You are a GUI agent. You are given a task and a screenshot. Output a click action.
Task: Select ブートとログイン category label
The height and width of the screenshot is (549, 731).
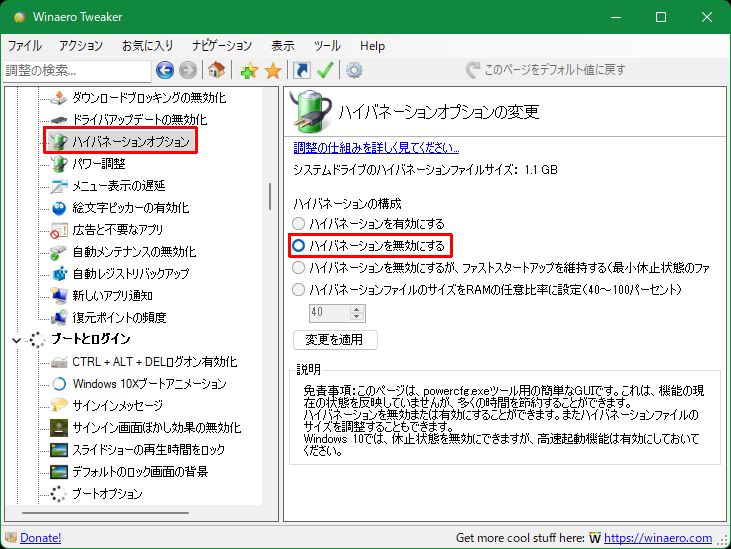(x=90, y=339)
